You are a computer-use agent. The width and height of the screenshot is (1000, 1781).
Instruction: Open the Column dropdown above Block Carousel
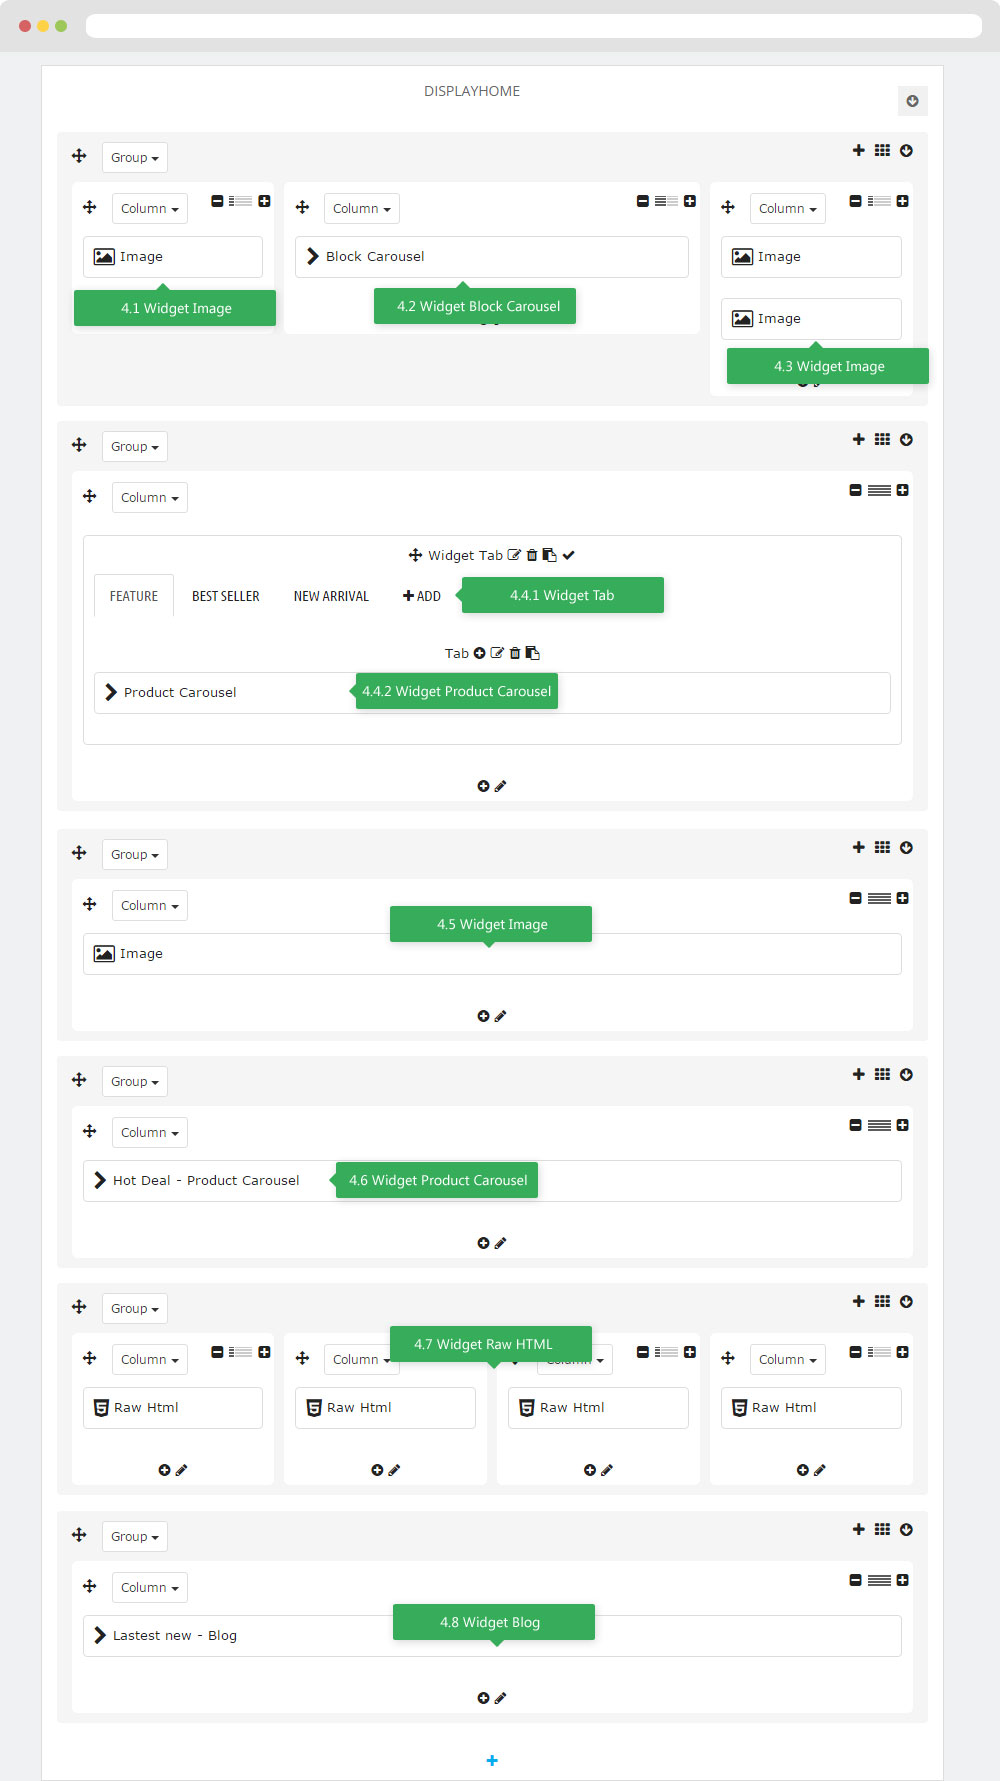[x=362, y=208]
